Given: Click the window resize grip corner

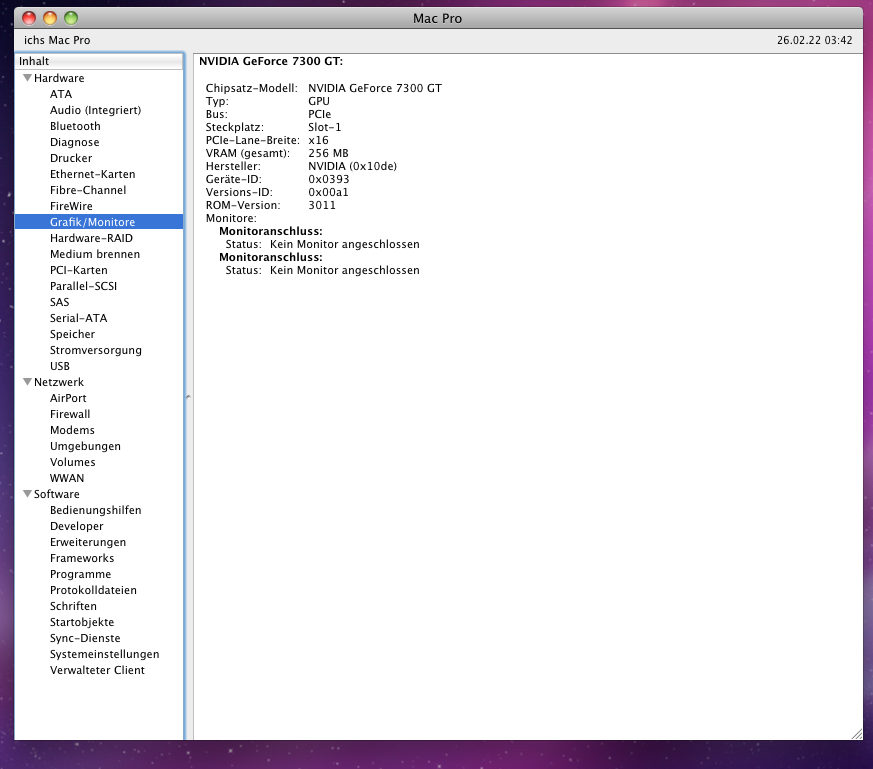Looking at the screenshot, I should pos(857,734).
